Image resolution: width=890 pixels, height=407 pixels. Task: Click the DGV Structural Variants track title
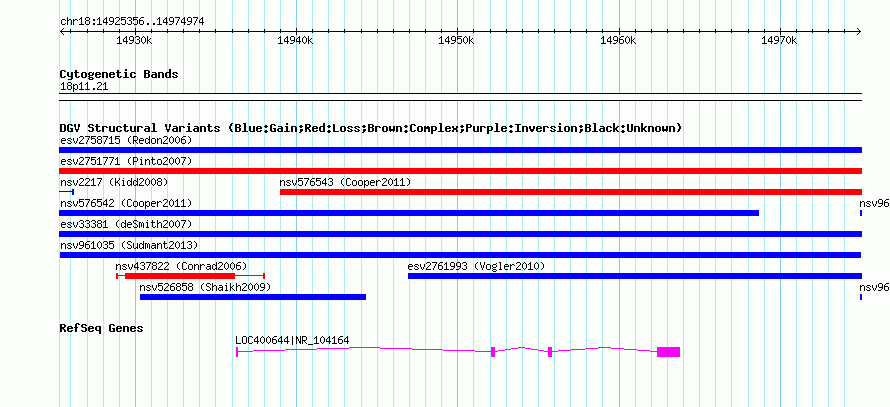tap(371, 128)
